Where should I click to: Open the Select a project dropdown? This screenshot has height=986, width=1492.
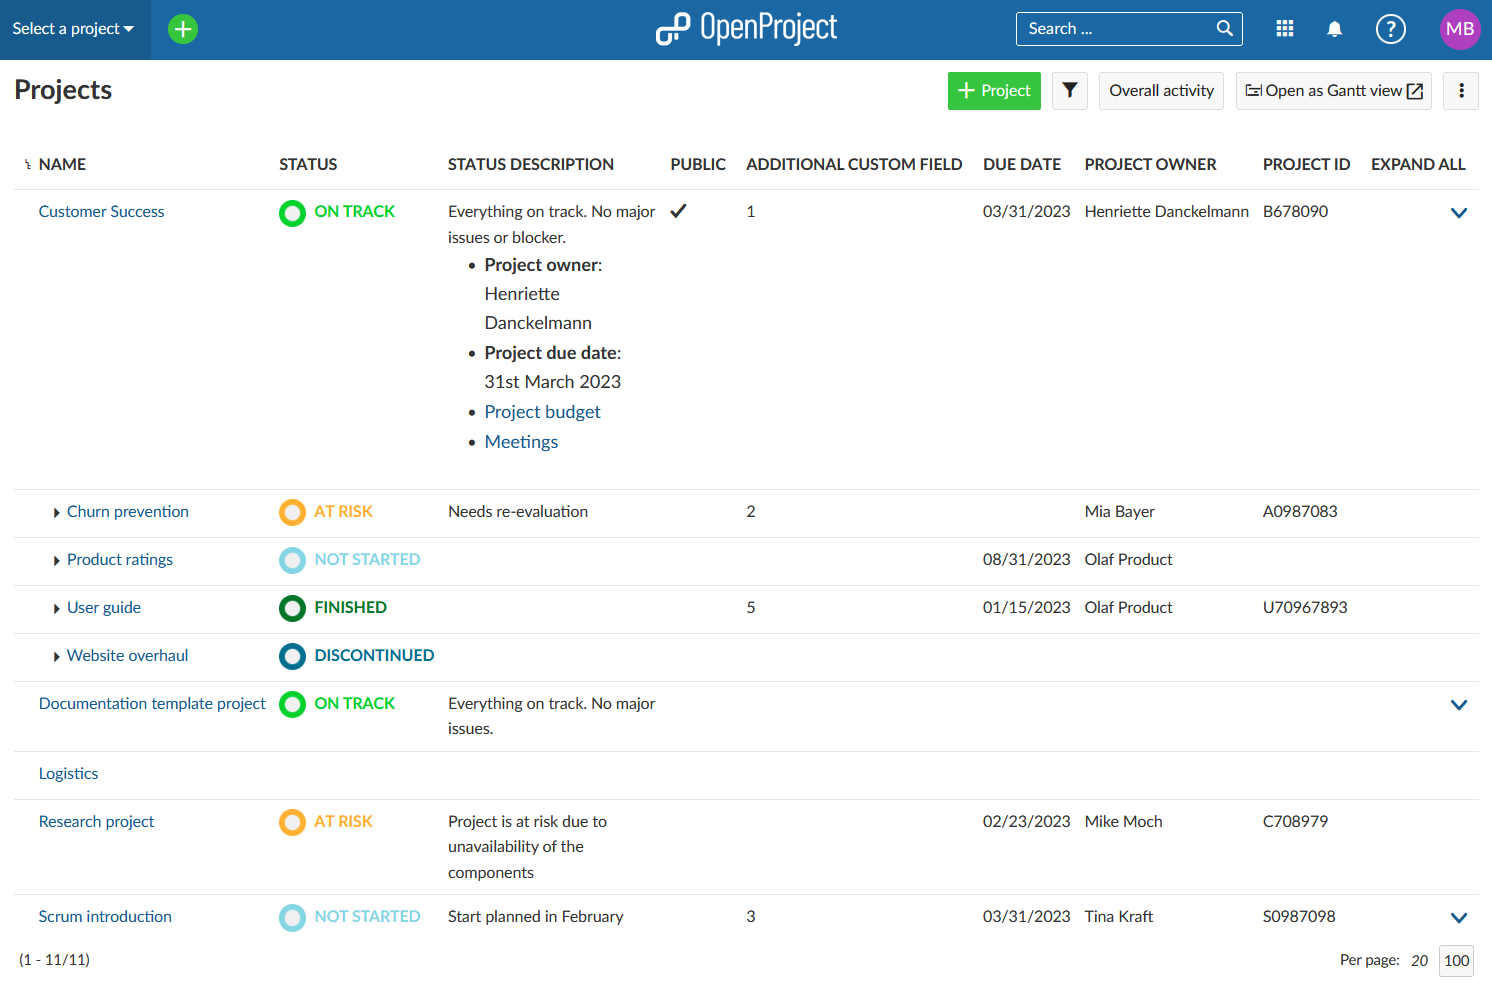73,29
